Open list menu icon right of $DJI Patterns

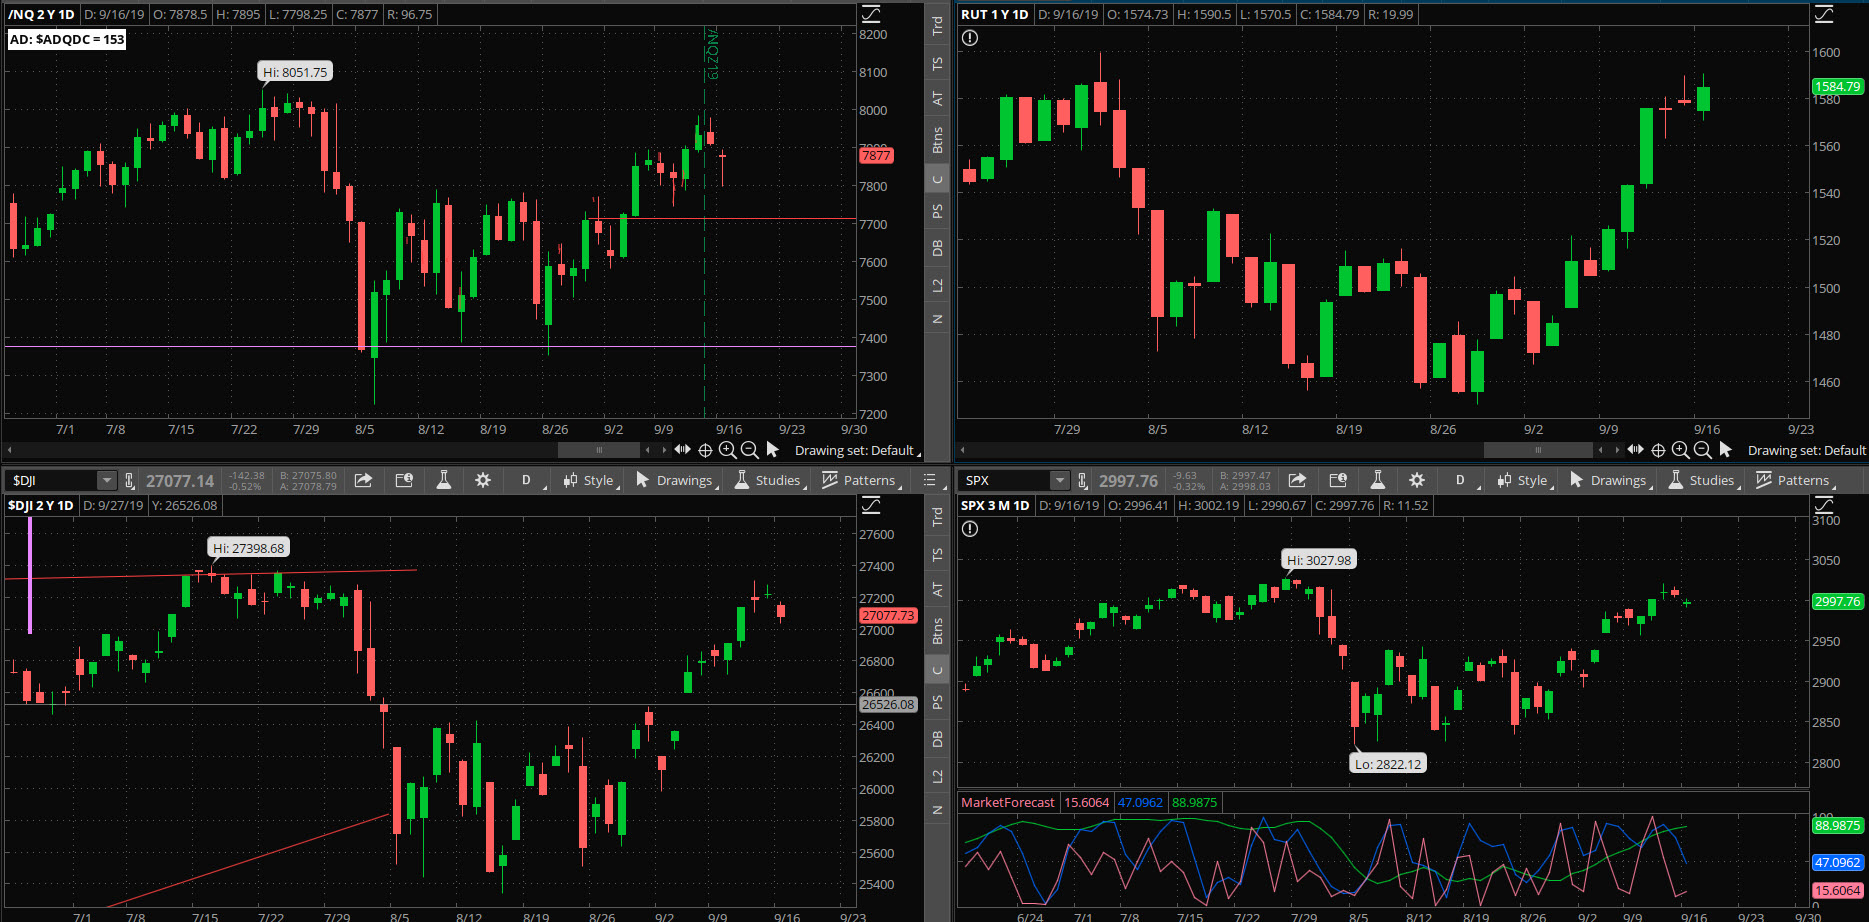pos(930,480)
